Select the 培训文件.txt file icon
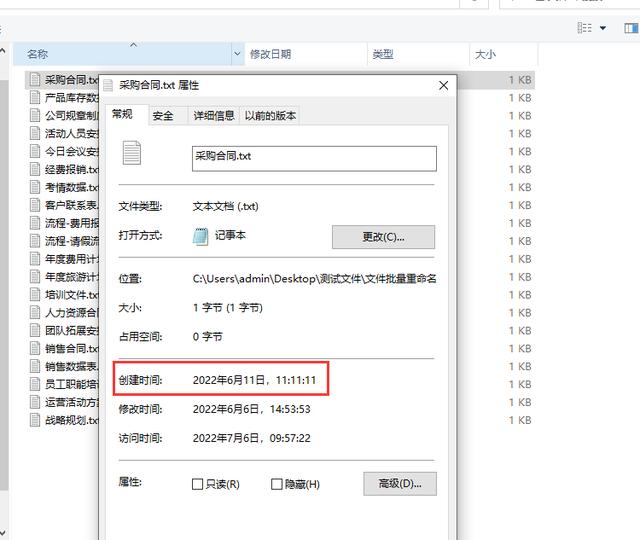The image size is (640, 540). (35, 295)
